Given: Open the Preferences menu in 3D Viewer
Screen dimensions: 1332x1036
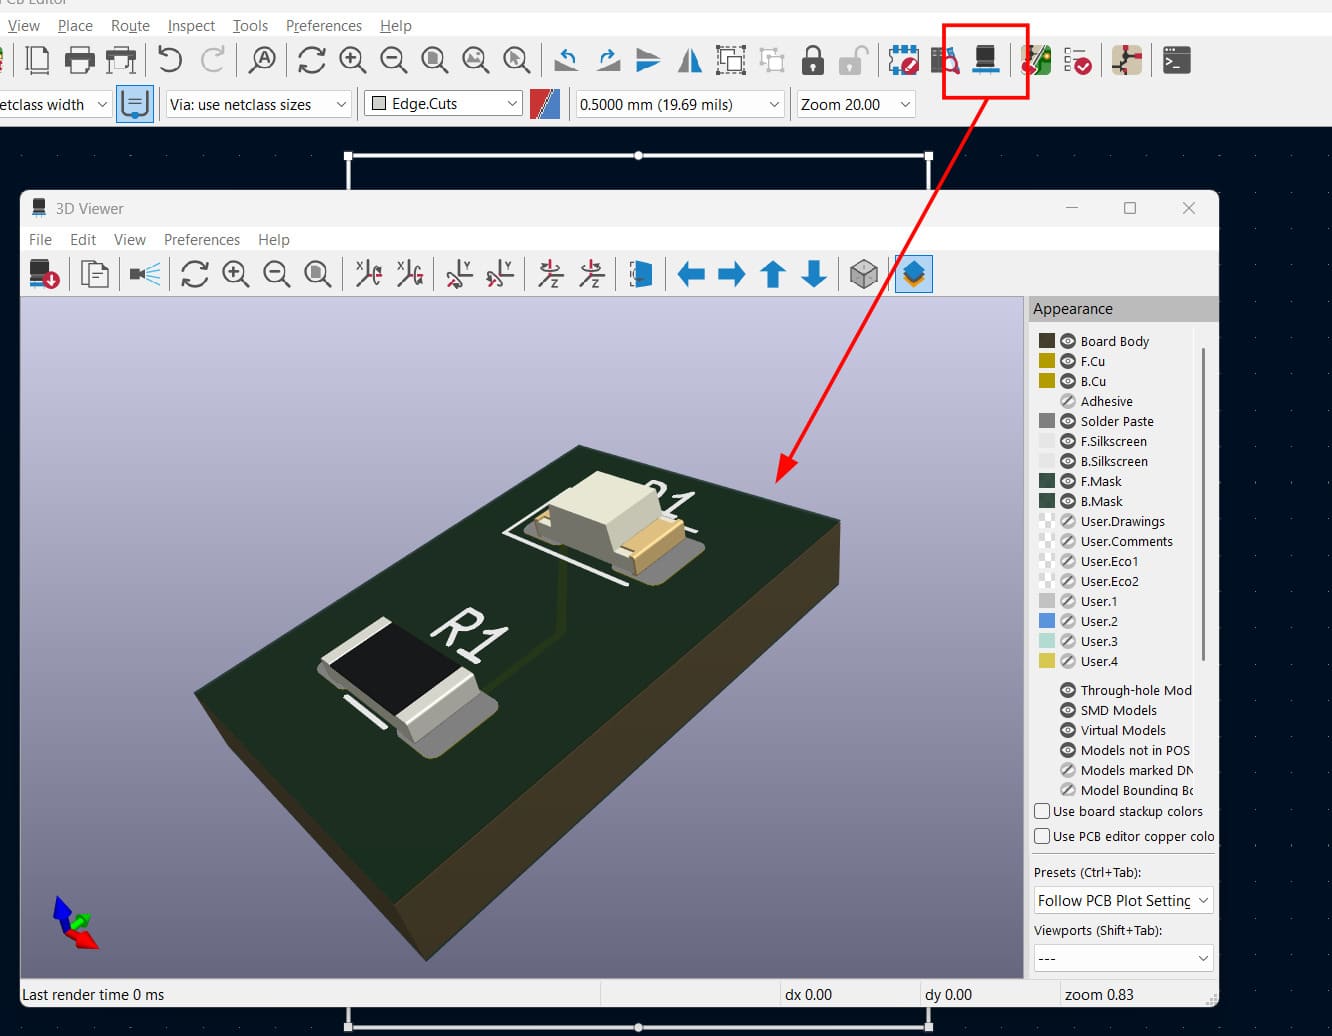Looking at the screenshot, I should (201, 239).
